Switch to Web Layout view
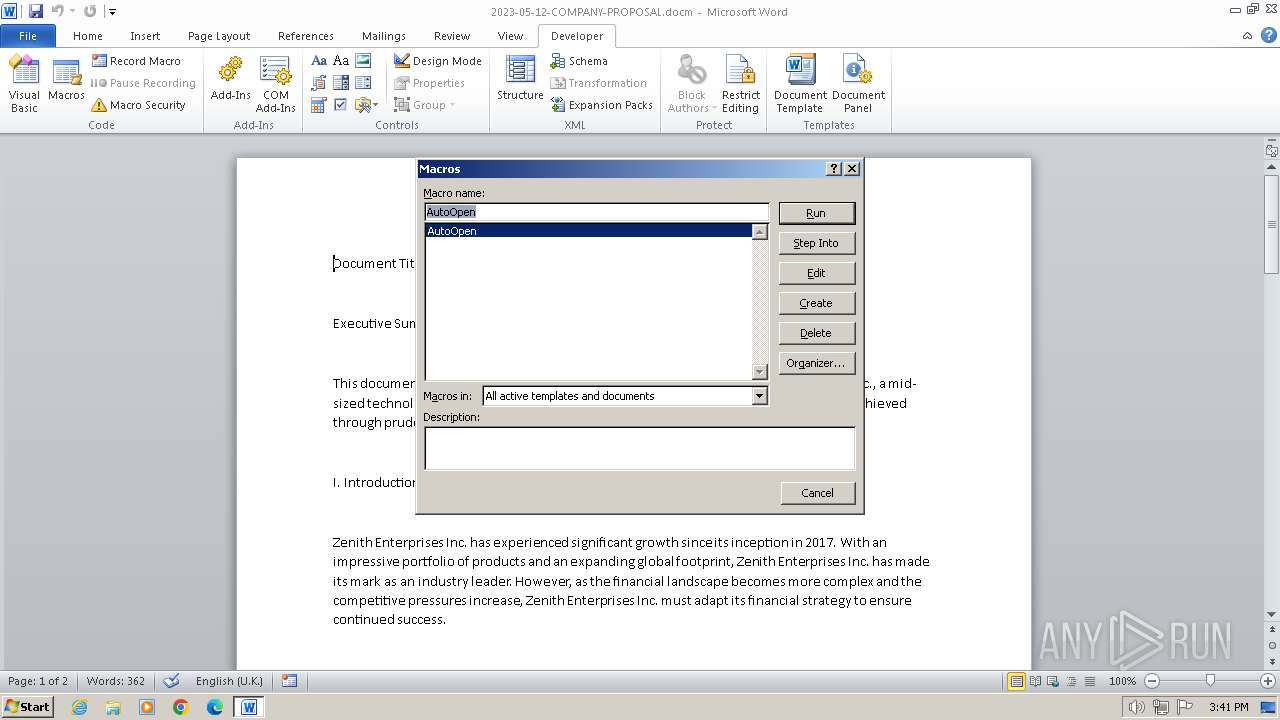The height and width of the screenshot is (720, 1280). (x=1052, y=681)
